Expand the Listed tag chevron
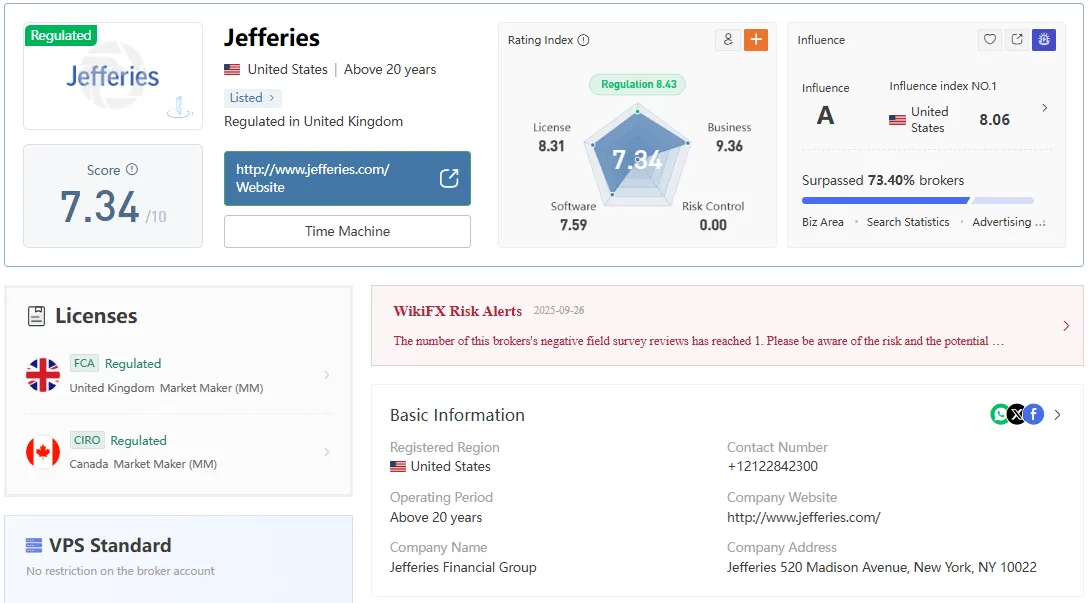1088x603 pixels. point(272,98)
